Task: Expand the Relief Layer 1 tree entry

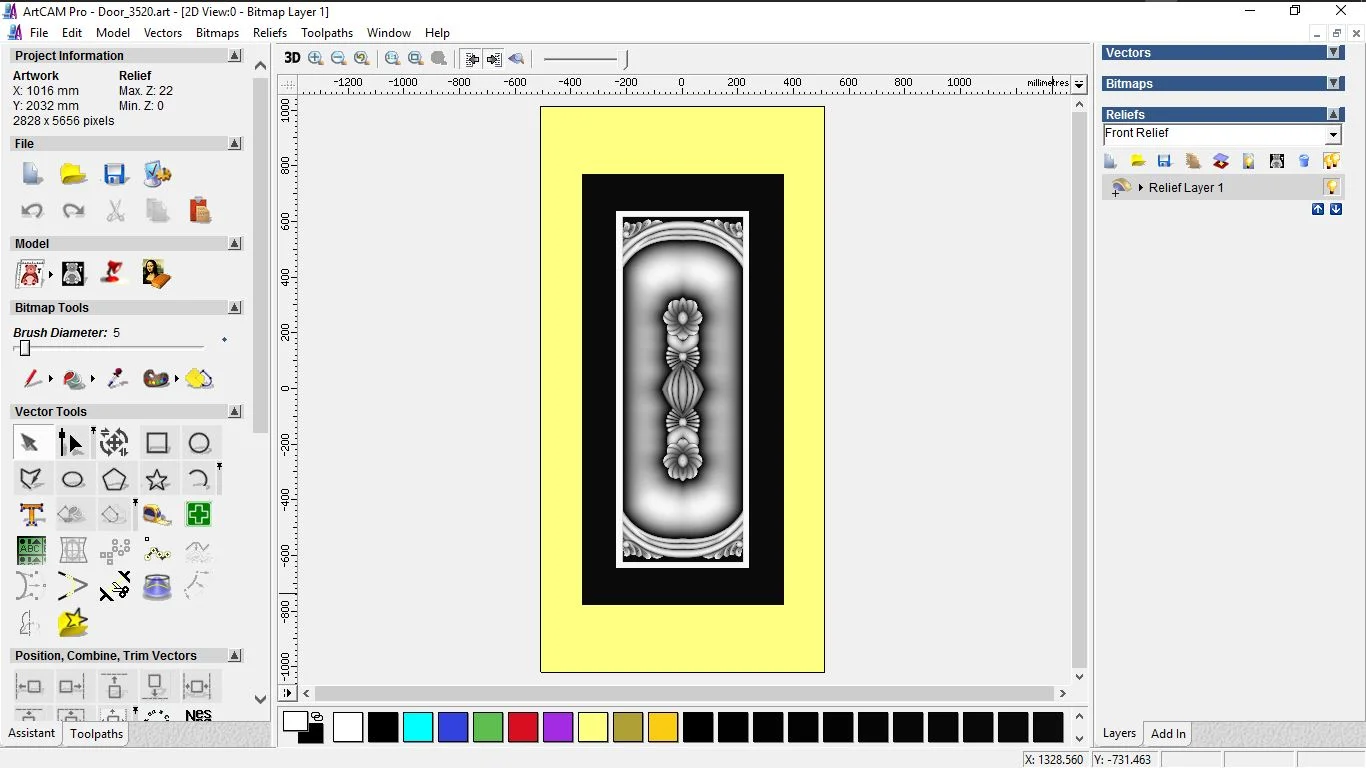Action: pos(1141,187)
